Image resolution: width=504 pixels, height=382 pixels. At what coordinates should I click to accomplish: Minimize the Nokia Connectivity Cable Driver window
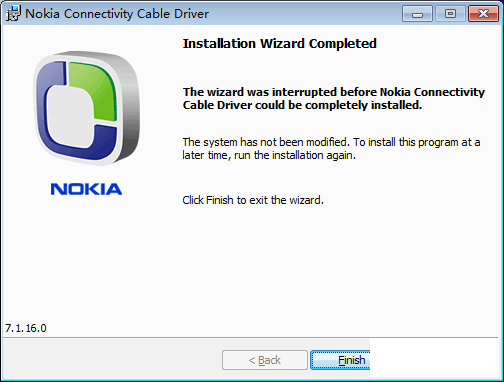point(417,14)
